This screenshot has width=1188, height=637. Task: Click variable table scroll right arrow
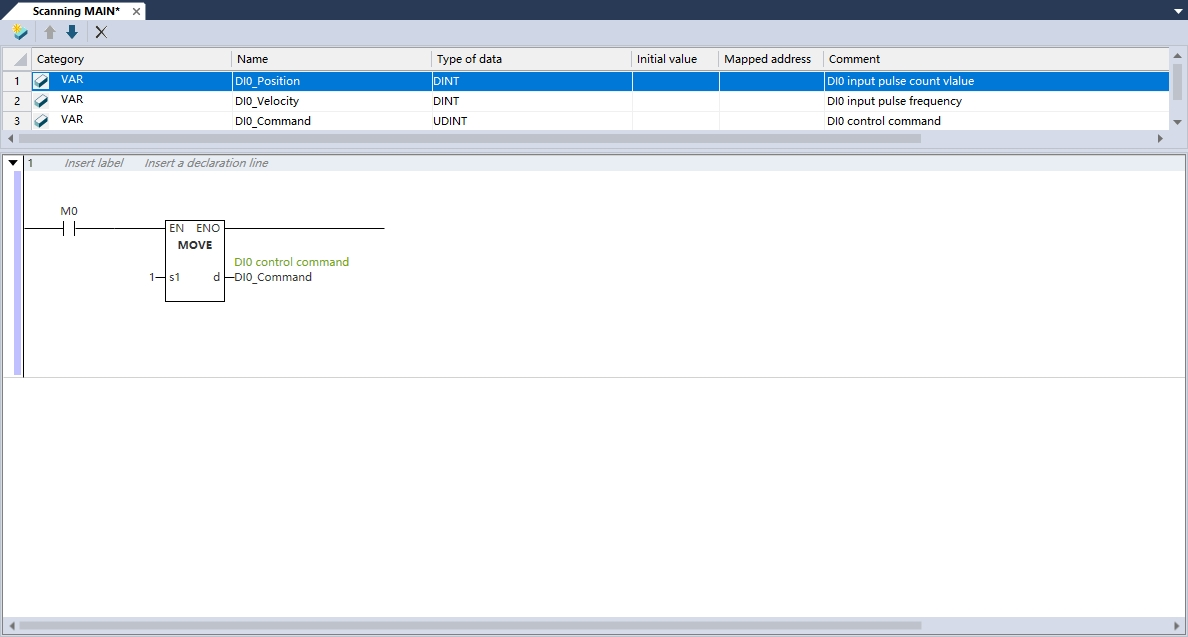(1160, 139)
